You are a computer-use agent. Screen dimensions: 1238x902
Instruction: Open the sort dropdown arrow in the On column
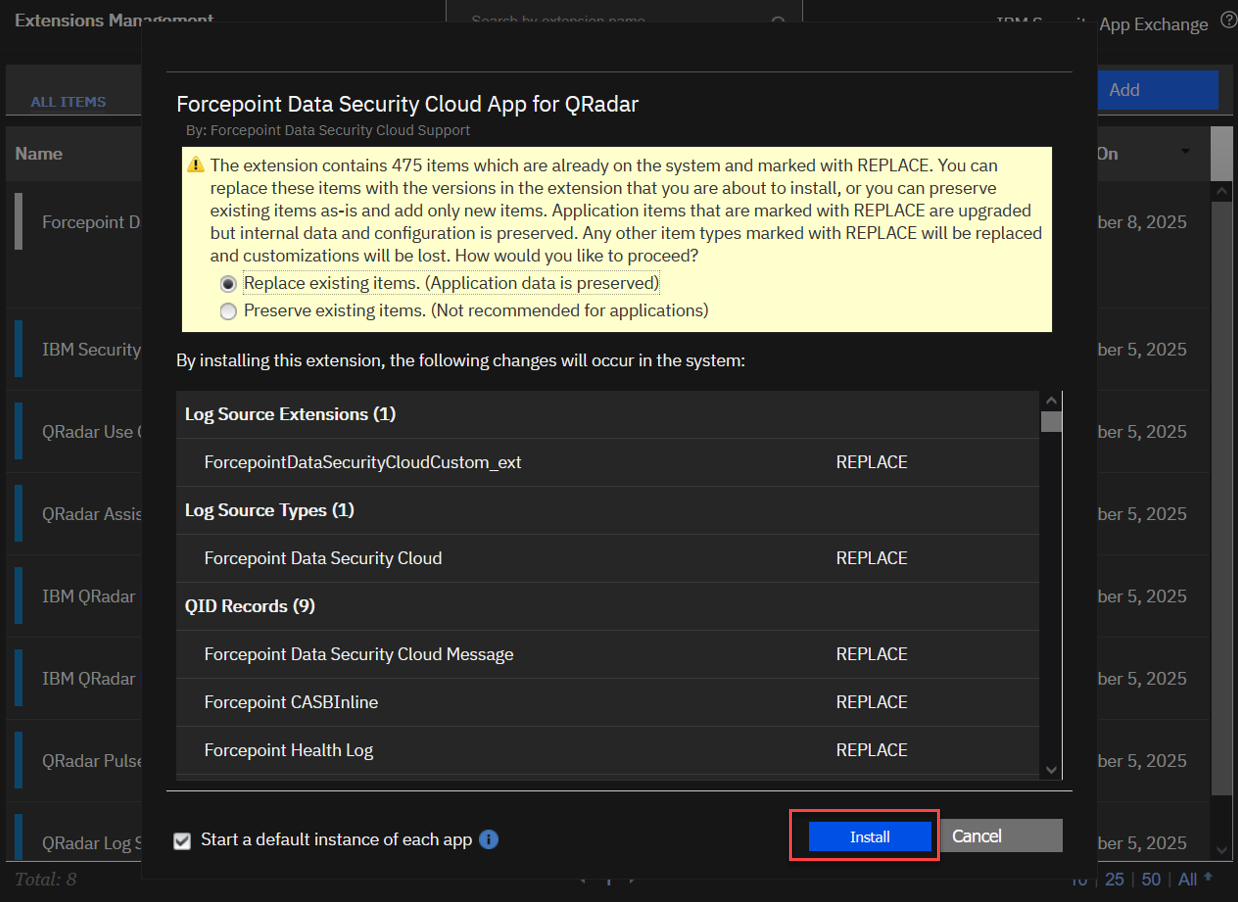[x=1186, y=152]
